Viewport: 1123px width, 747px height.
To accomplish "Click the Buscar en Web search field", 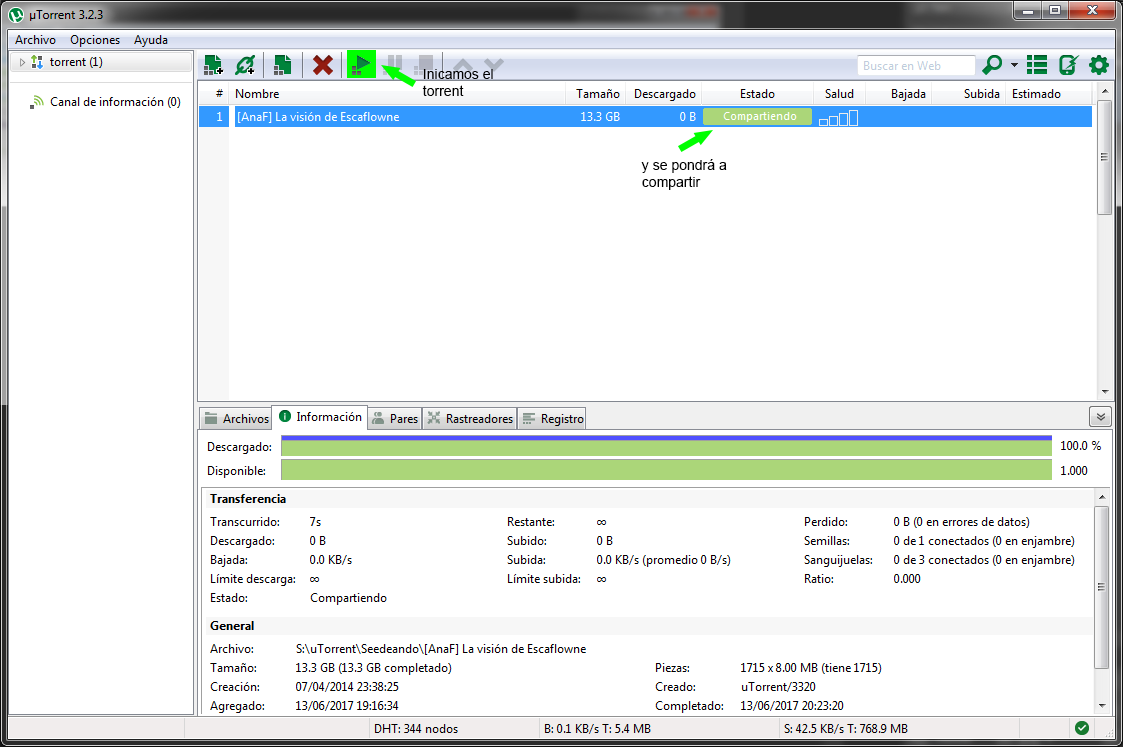I will 915,64.
